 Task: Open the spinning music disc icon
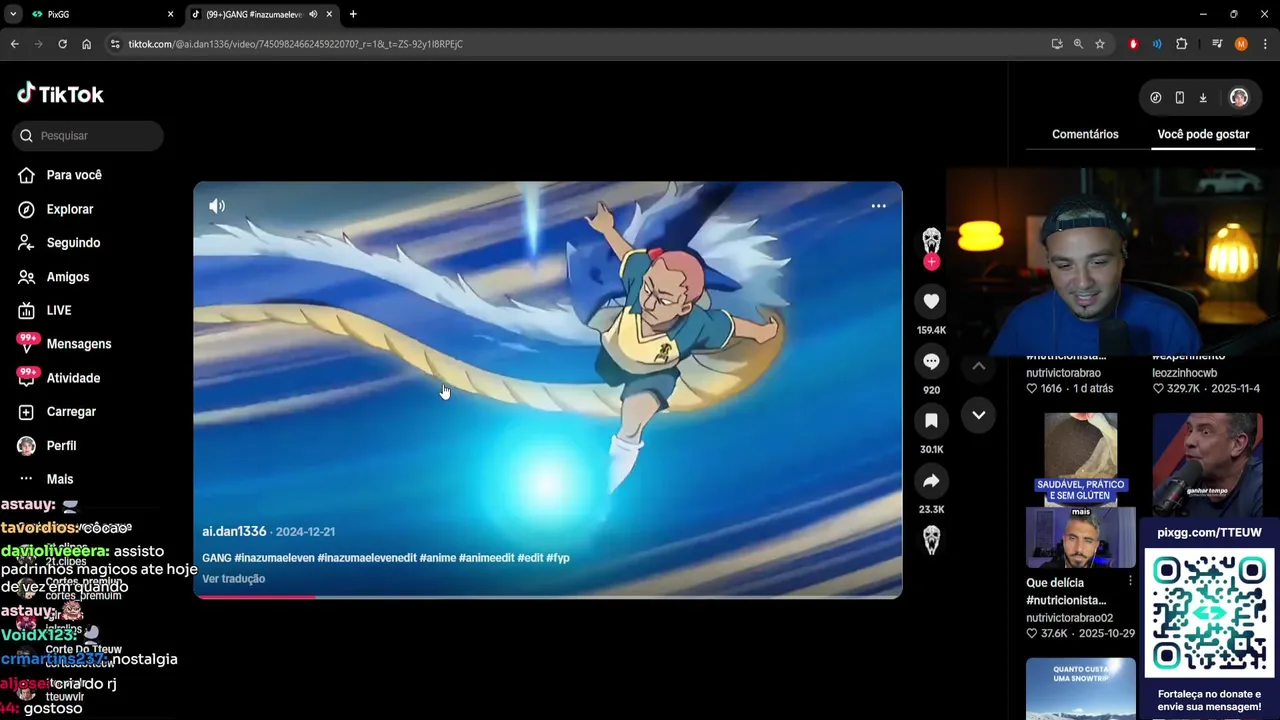(931, 540)
